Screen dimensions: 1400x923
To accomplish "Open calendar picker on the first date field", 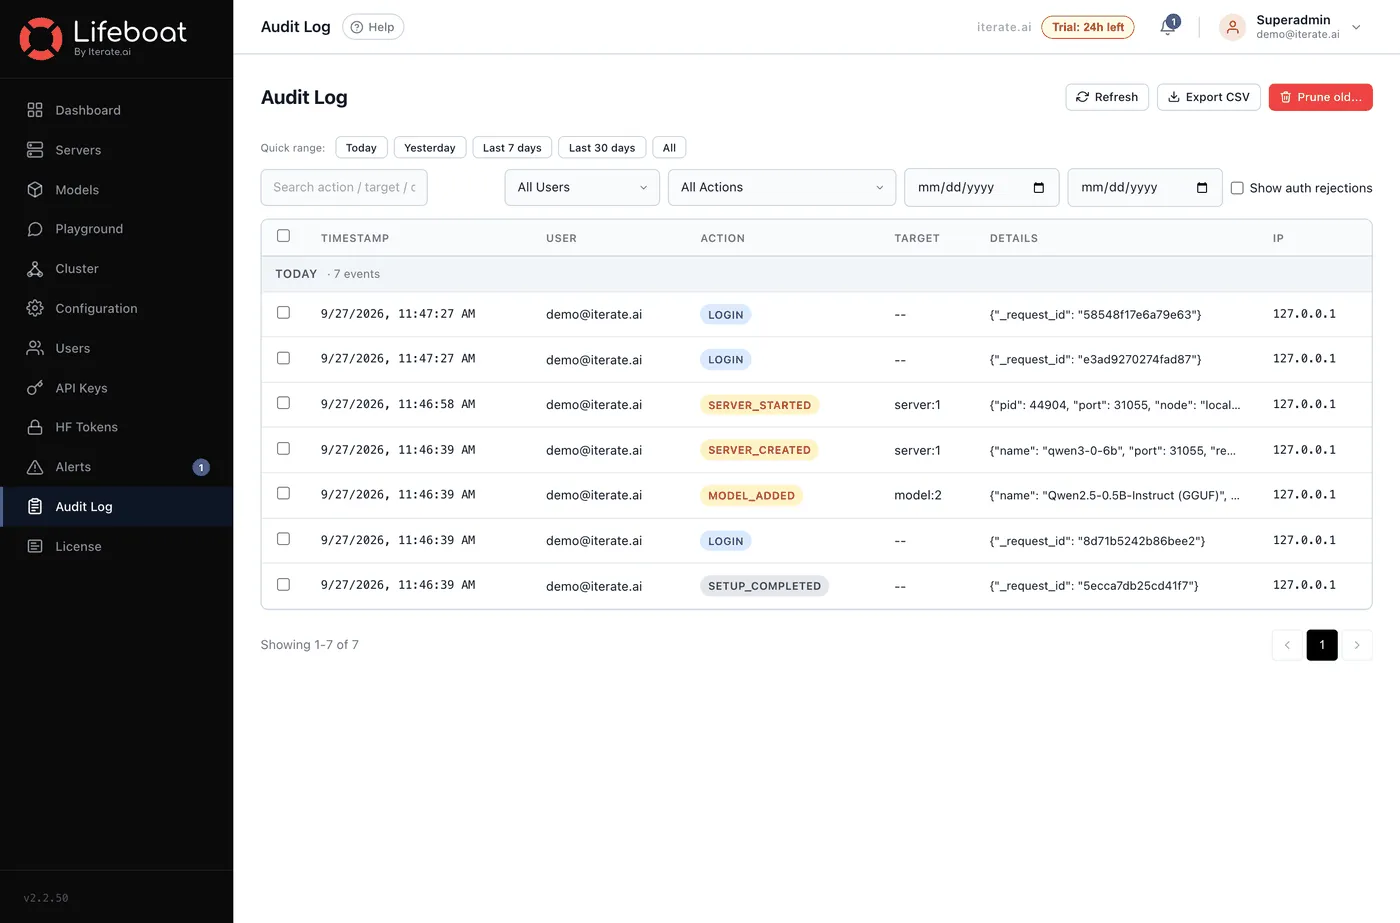I will [x=1038, y=187].
